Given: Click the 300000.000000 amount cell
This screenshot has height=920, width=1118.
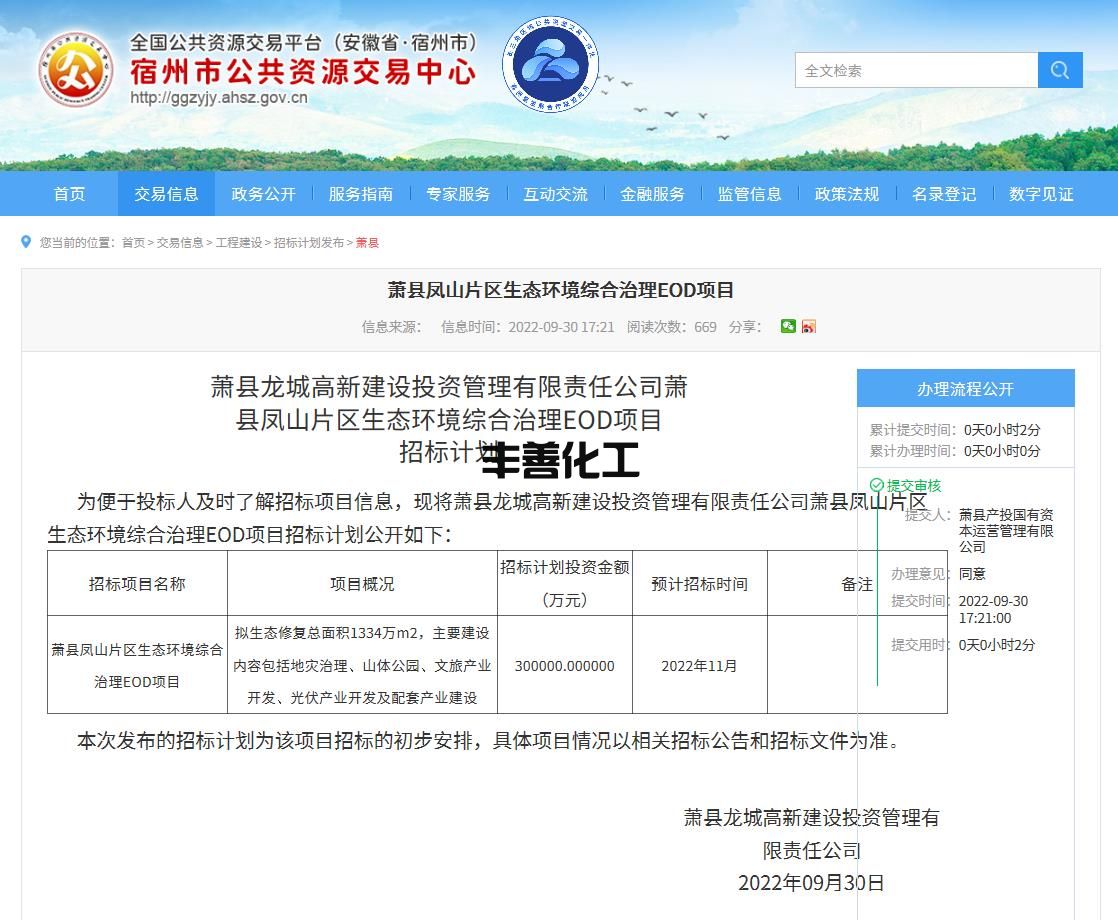Looking at the screenshot, I should [x=565, y=665].
